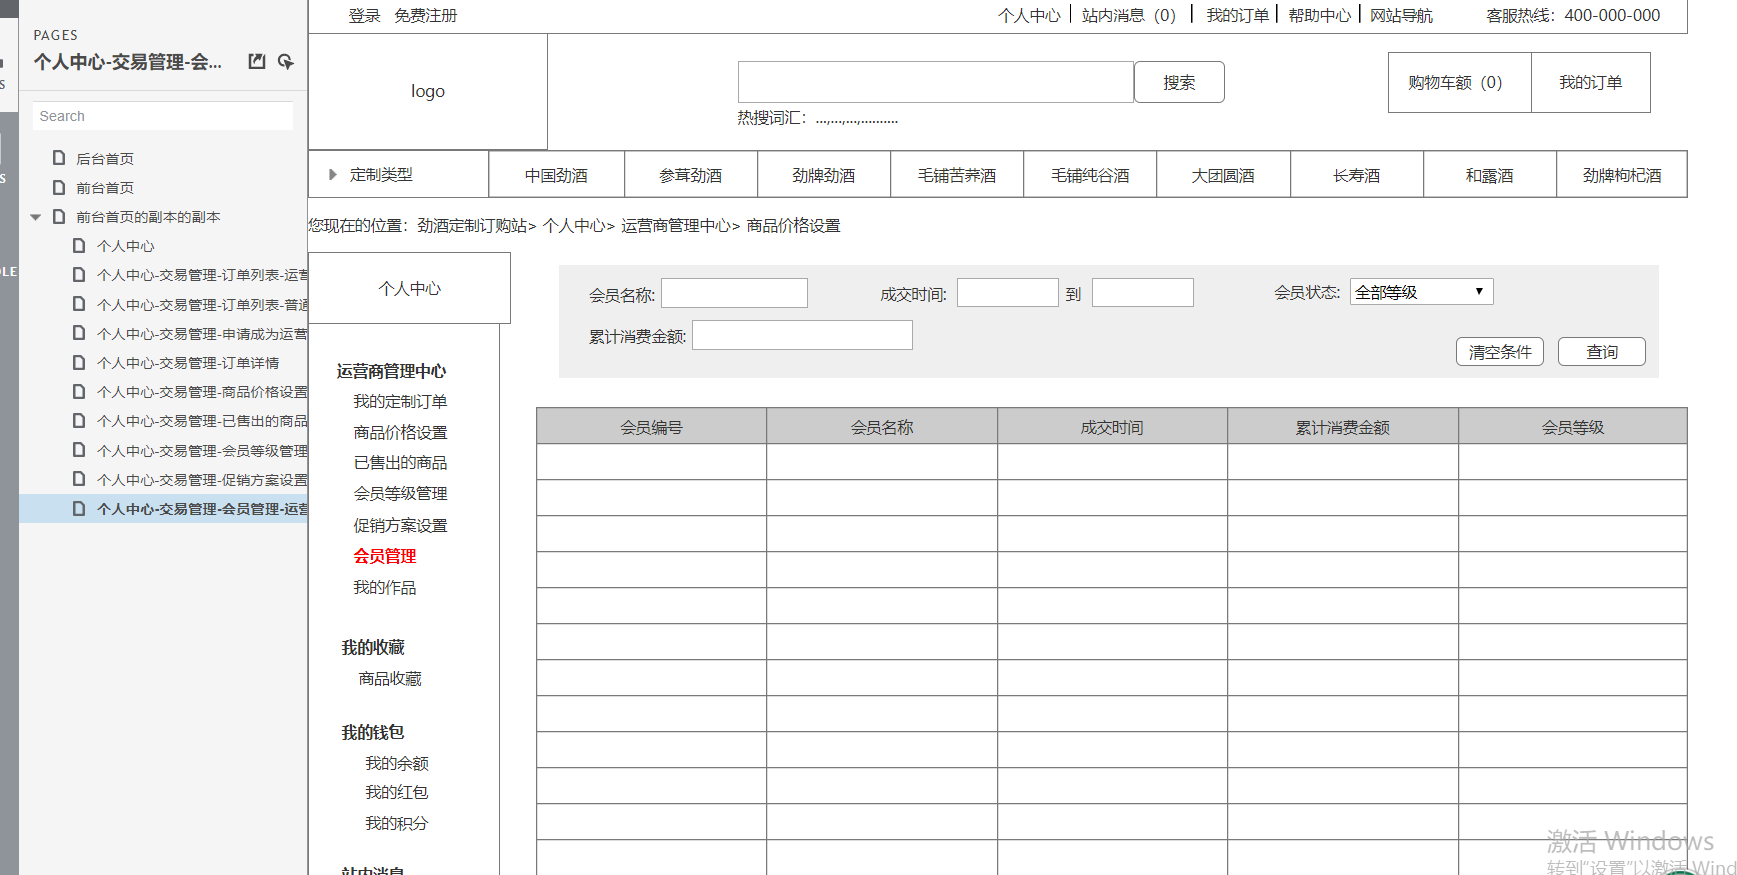
Task: Expand the 定制类型 category arrow
Action: [333, 175]
